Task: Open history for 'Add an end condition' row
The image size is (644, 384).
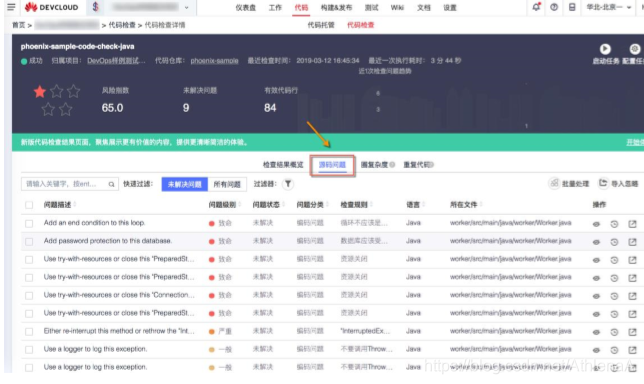Action: pos(614,224)
